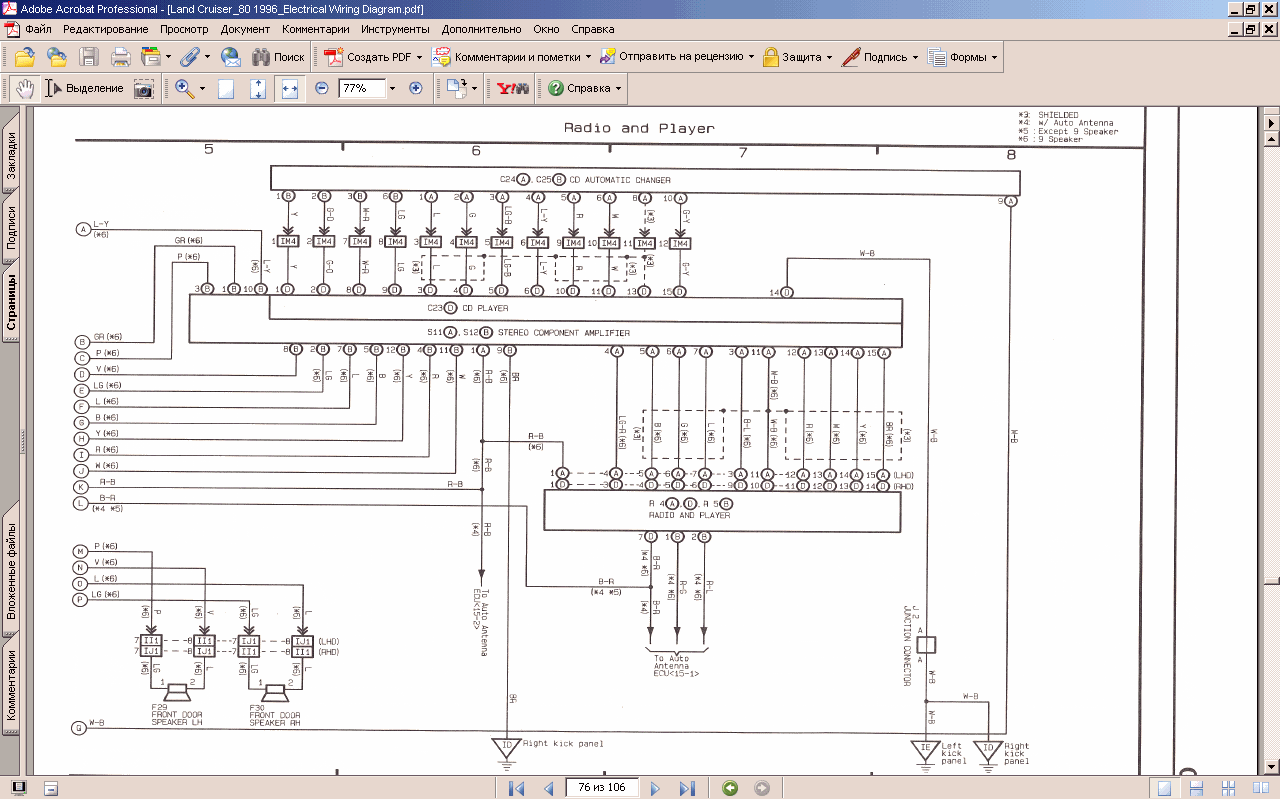Screen dimensions: 1280x800
Task: Go to the next page
Action: tap(655, 788)
